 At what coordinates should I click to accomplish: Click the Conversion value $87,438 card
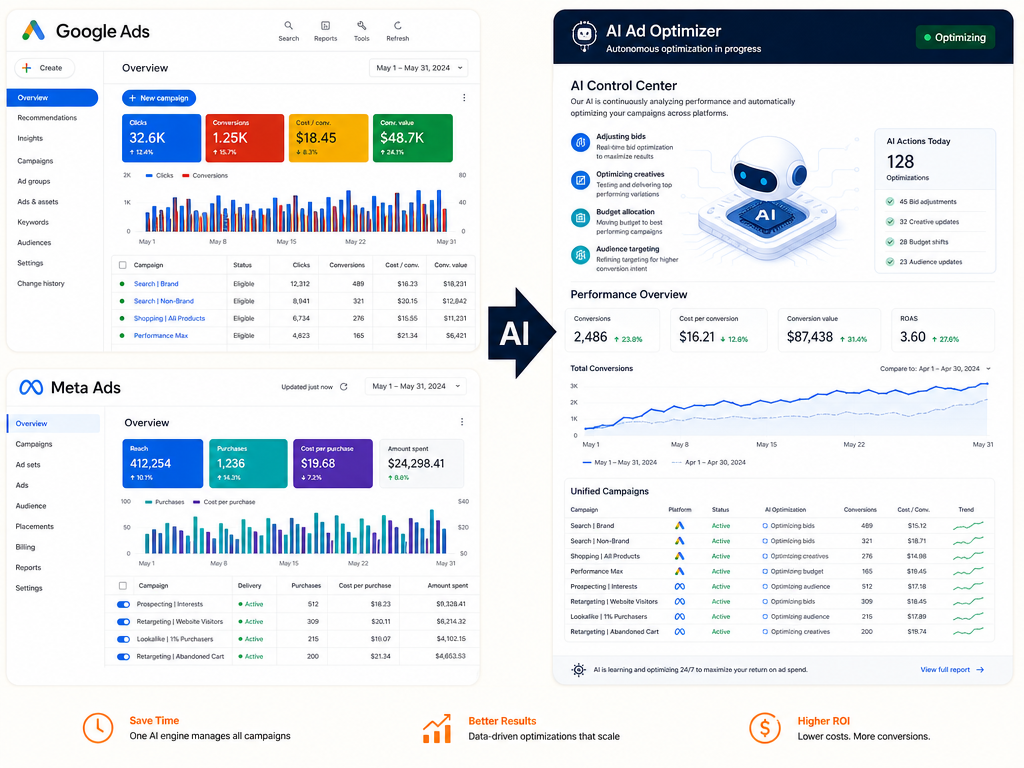point(829,330)
